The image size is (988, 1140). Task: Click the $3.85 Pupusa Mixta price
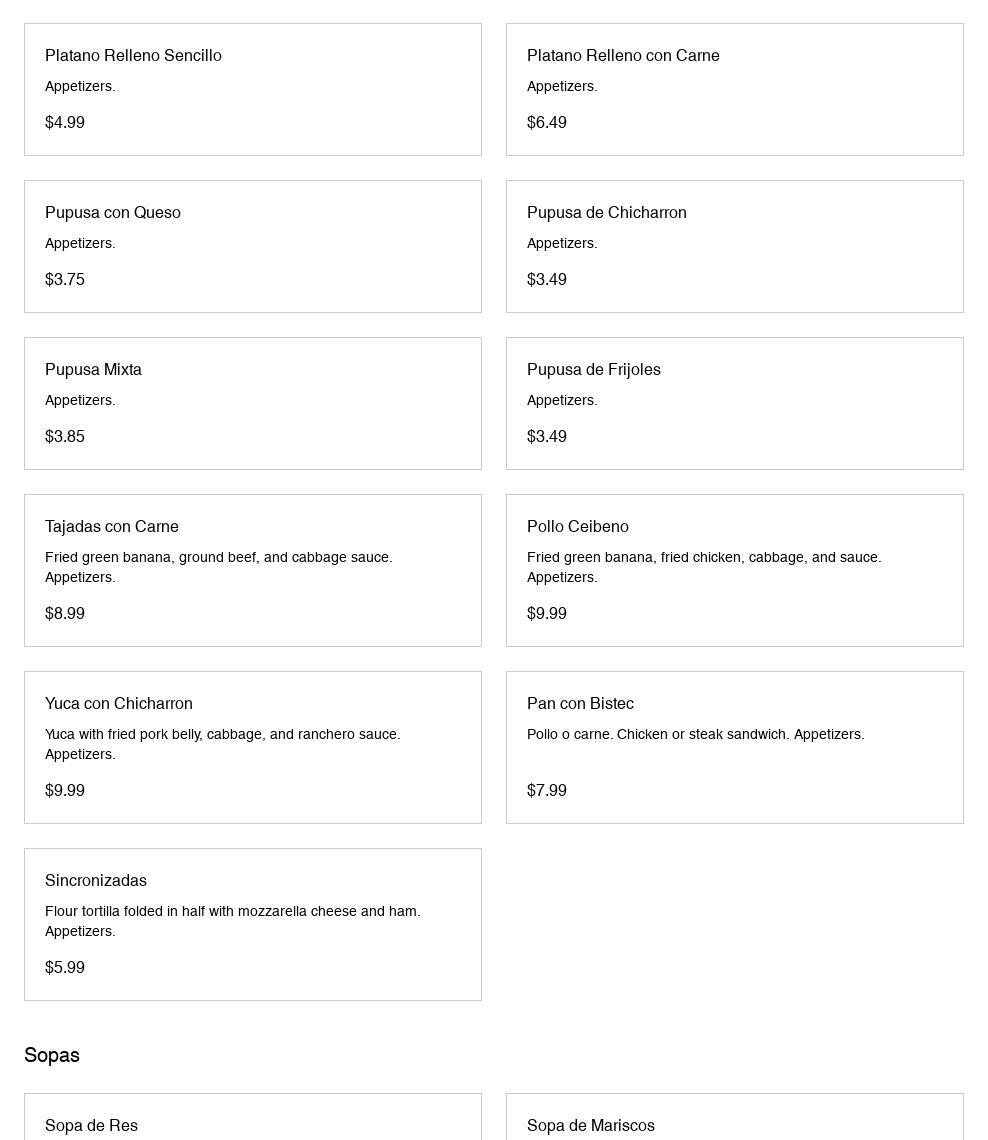point(65,436)
